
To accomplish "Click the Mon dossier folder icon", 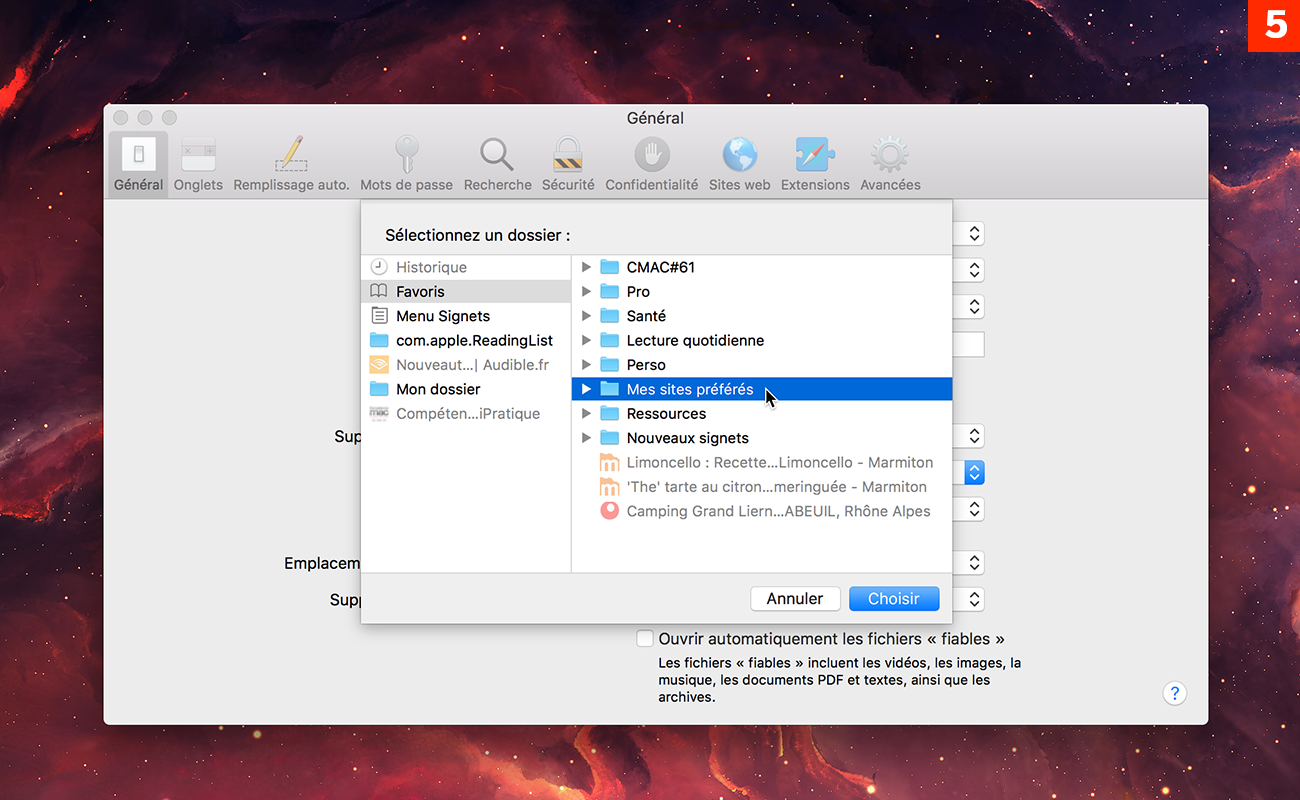I will tap(379, 389).
